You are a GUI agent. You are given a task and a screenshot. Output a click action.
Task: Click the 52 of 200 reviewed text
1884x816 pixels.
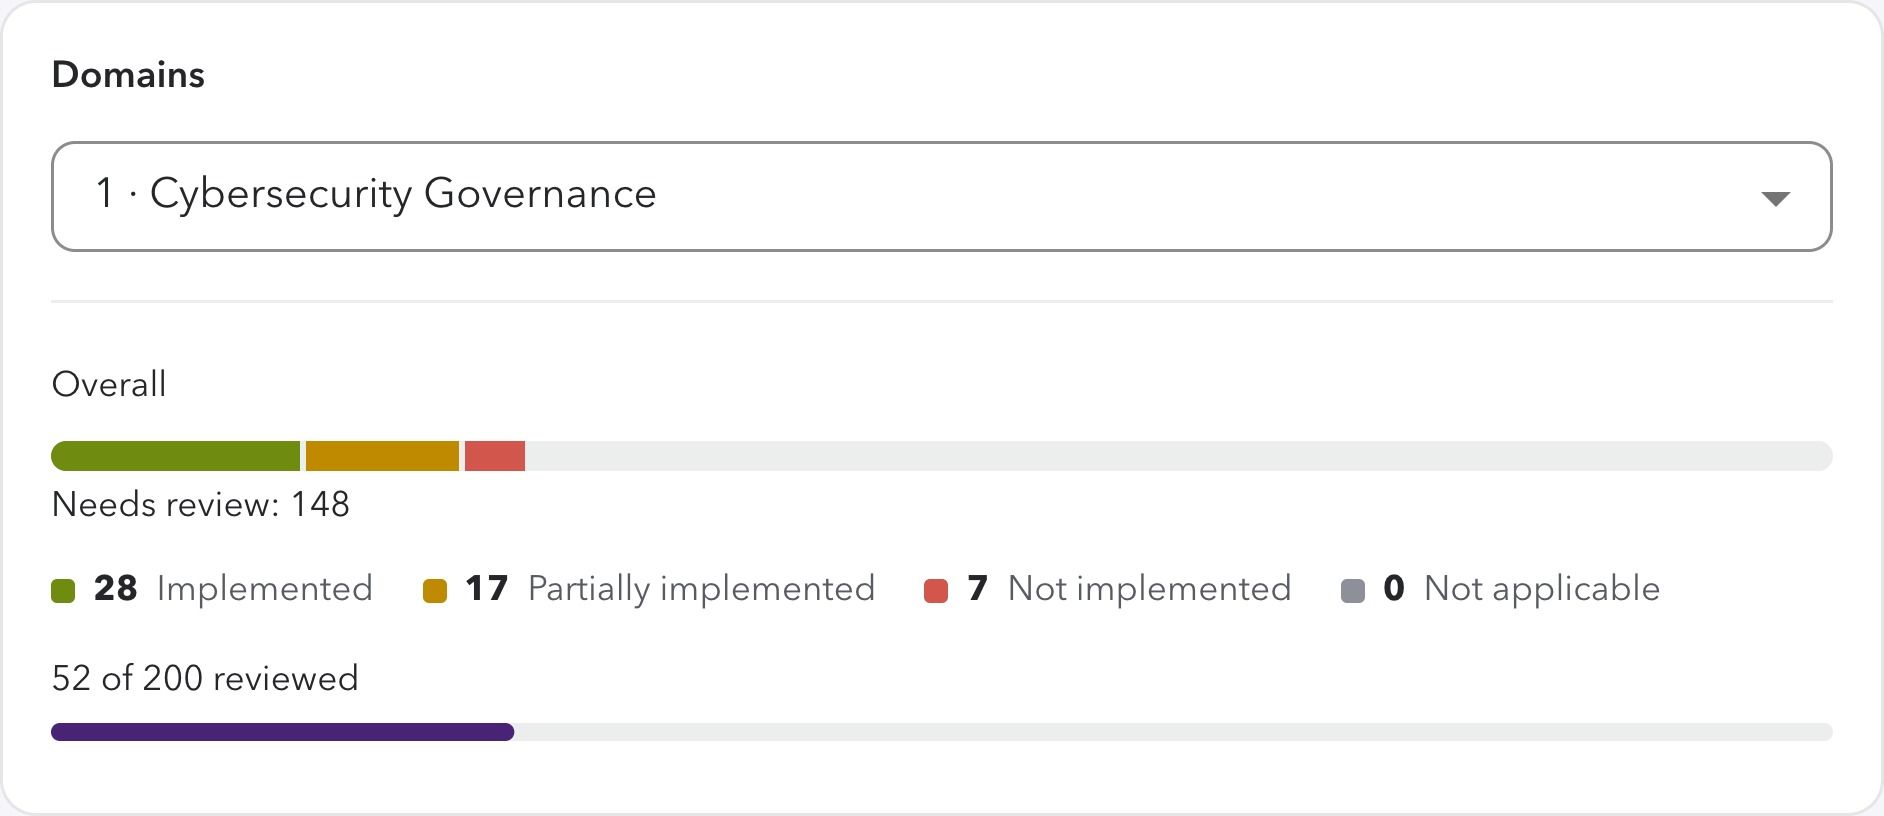(x=205, y=678)
